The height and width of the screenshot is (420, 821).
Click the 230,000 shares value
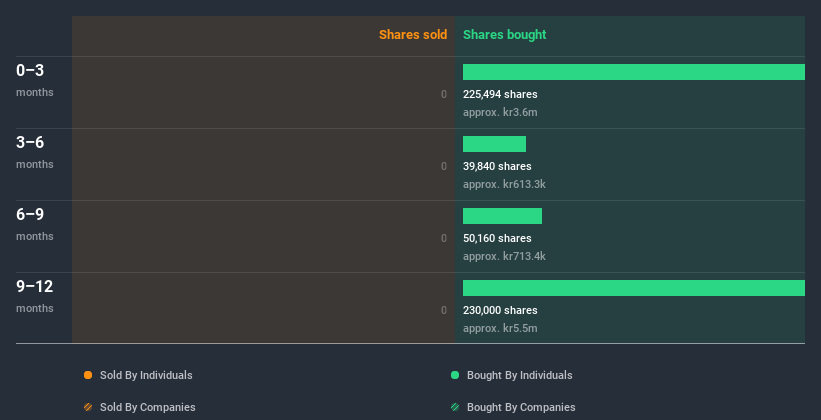coord(500,311)
